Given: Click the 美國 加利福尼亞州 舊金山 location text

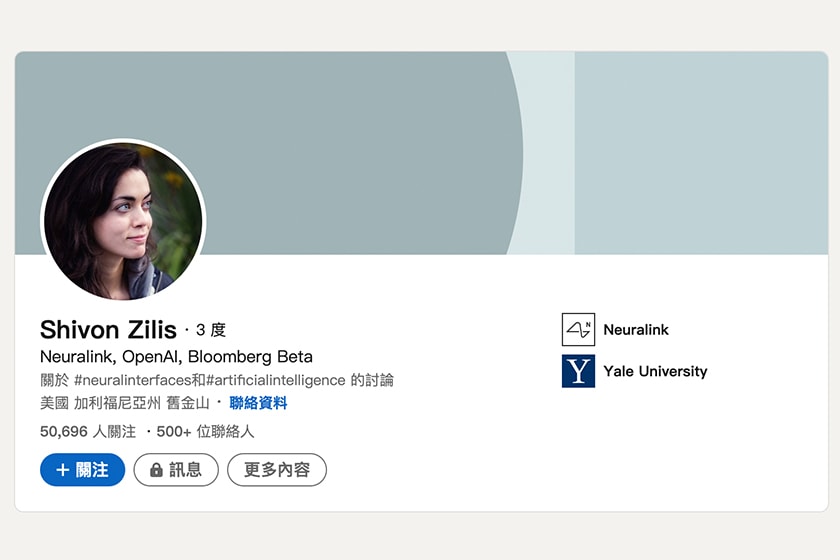Looking at the screenshot, I should point(124,403).
